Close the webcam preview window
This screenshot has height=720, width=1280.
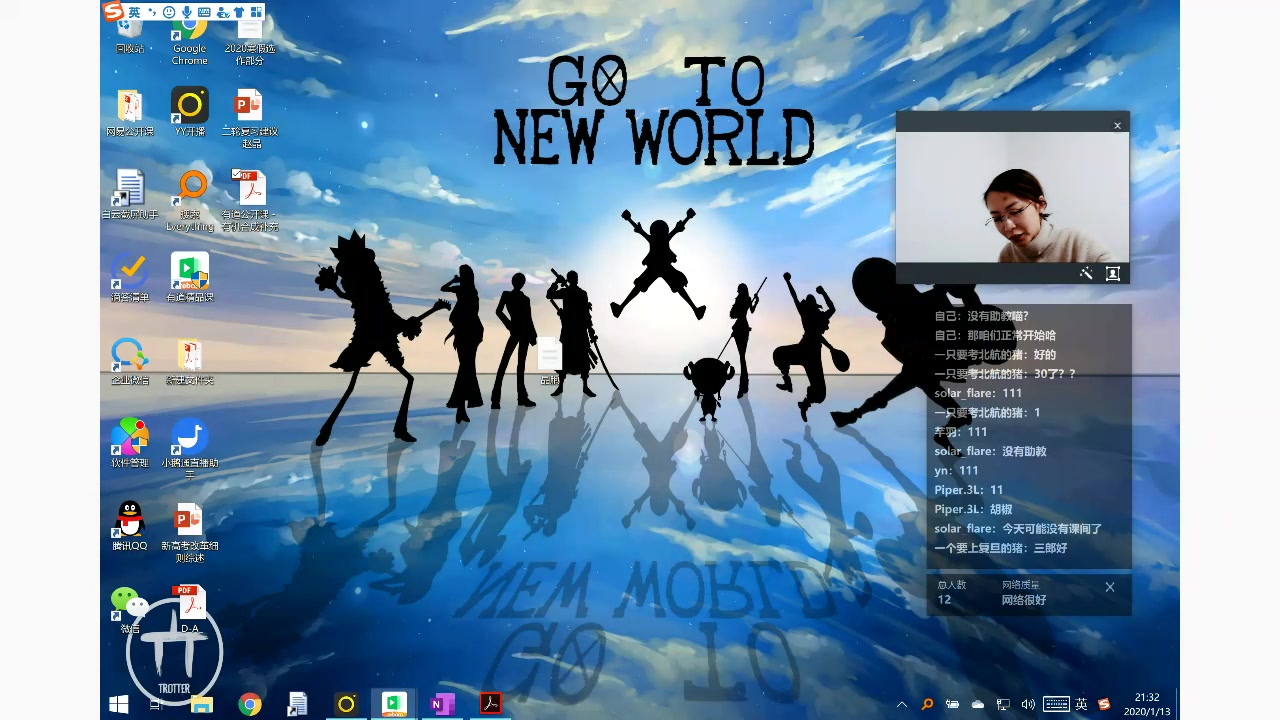1117,125
